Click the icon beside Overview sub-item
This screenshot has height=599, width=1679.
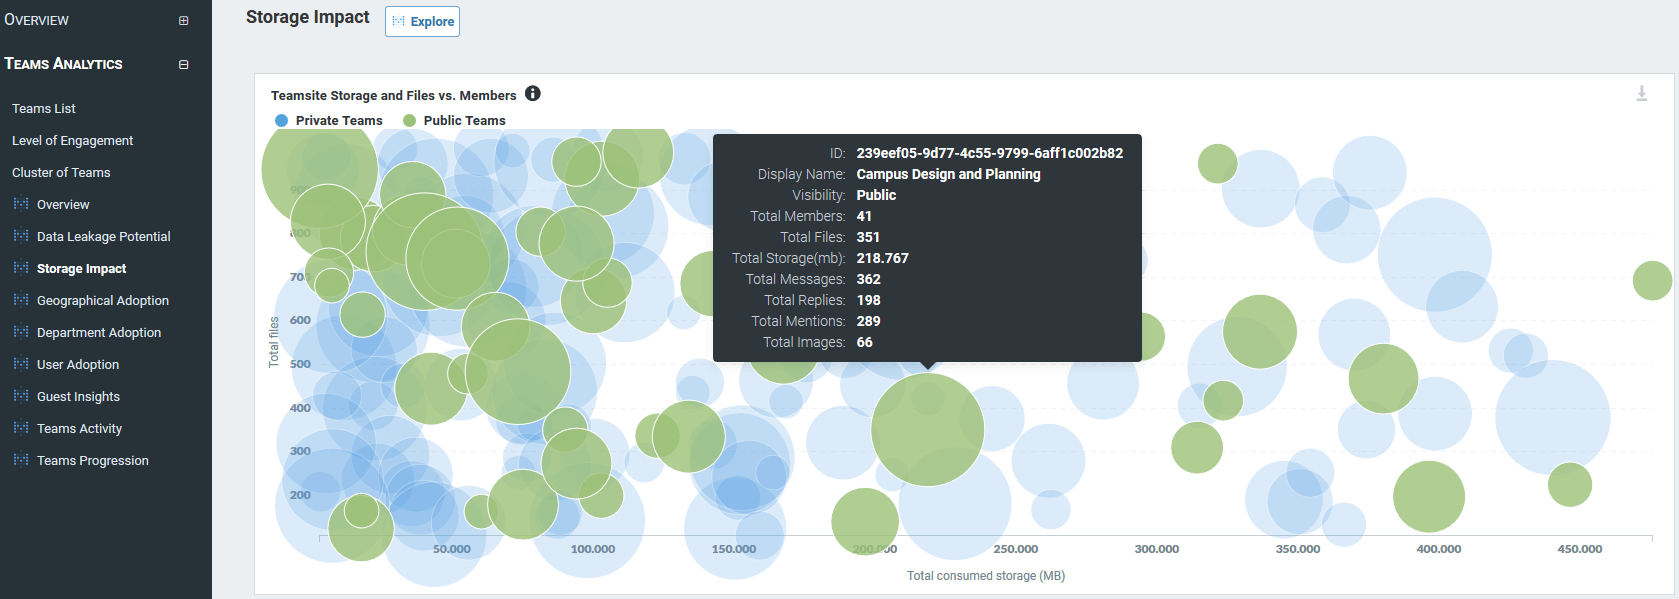[x=21, y=204]
